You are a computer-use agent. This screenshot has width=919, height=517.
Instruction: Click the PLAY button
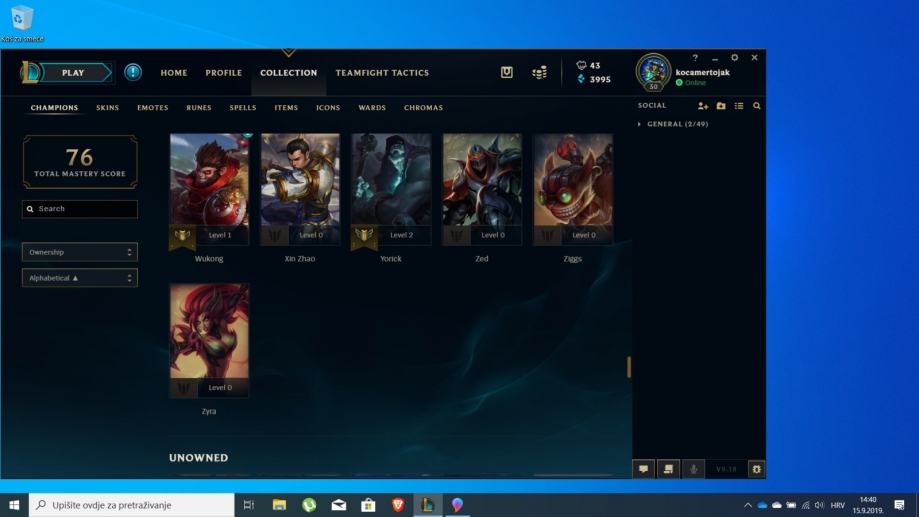coord(73,73)
